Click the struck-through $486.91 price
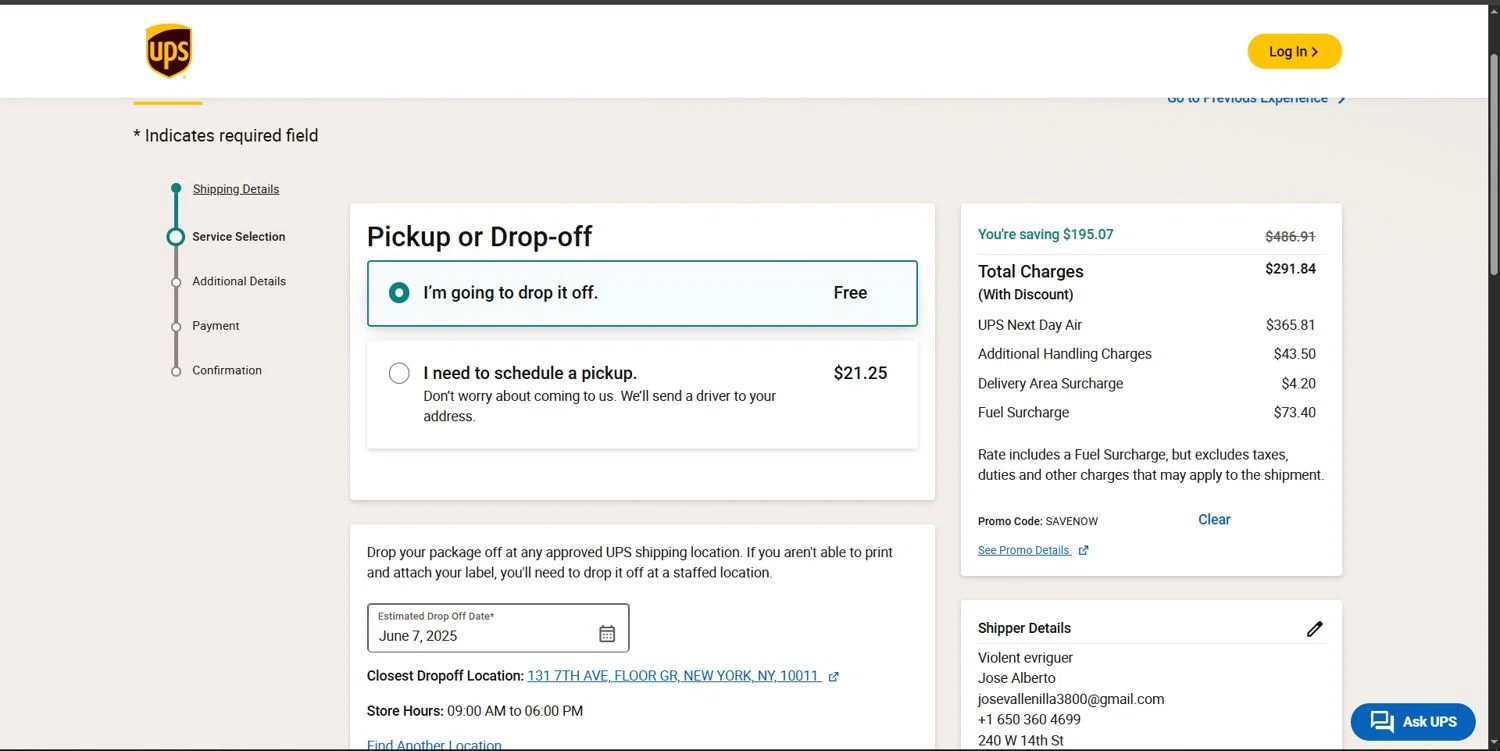The height and width of the screenshot is (751, 1500). (1290, 237)
